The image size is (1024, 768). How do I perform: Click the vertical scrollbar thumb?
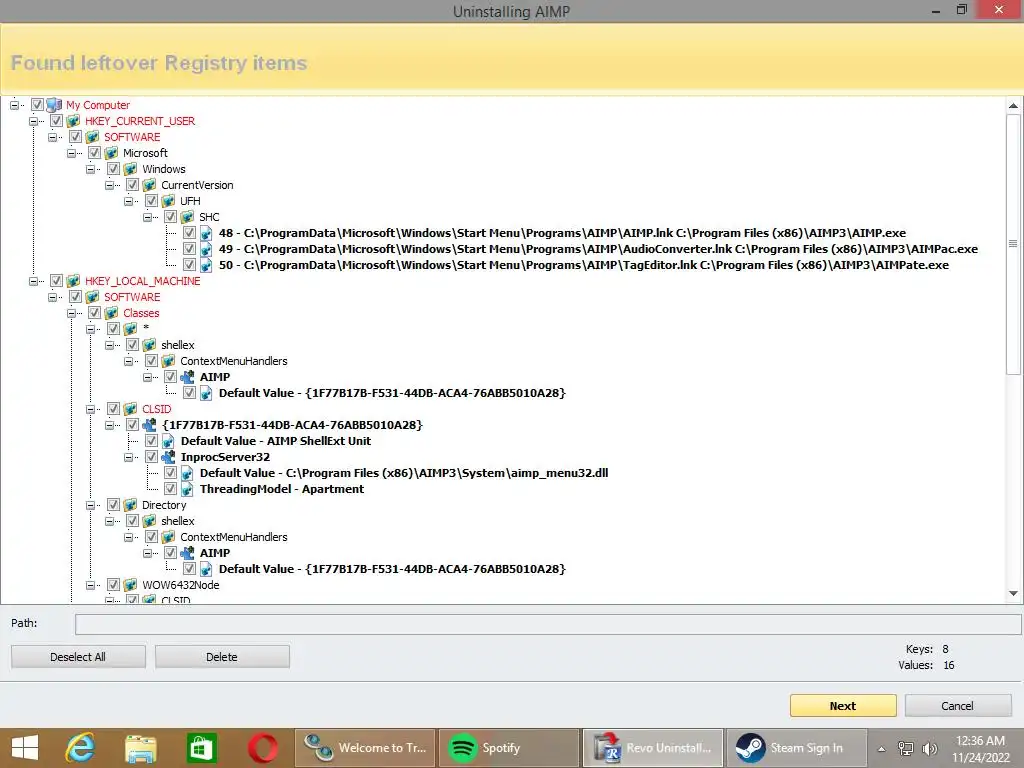1014,244
